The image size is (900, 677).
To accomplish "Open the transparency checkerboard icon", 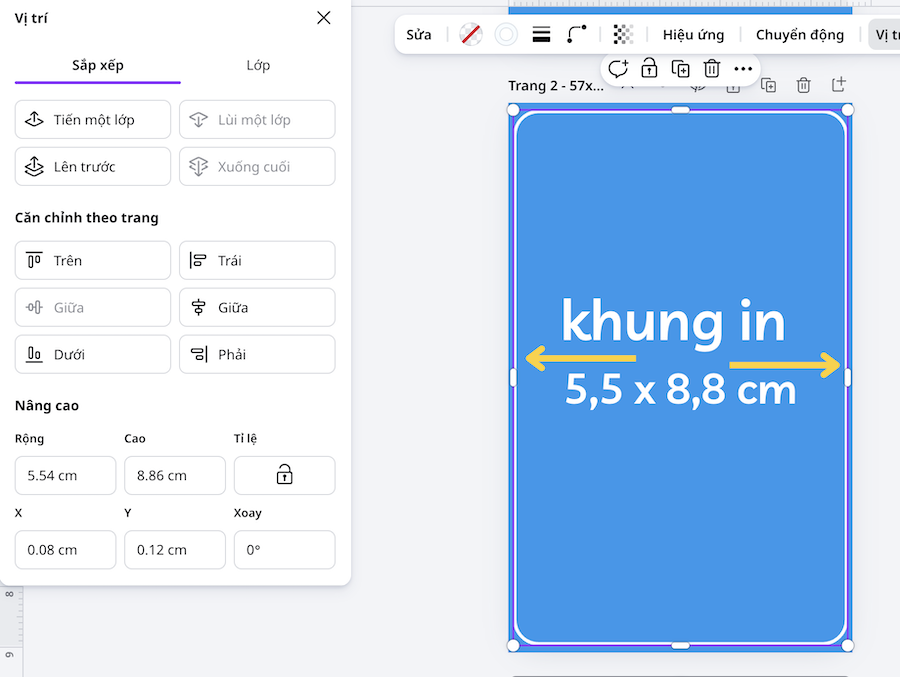I will pyautogui.click(x=623, y=35).
